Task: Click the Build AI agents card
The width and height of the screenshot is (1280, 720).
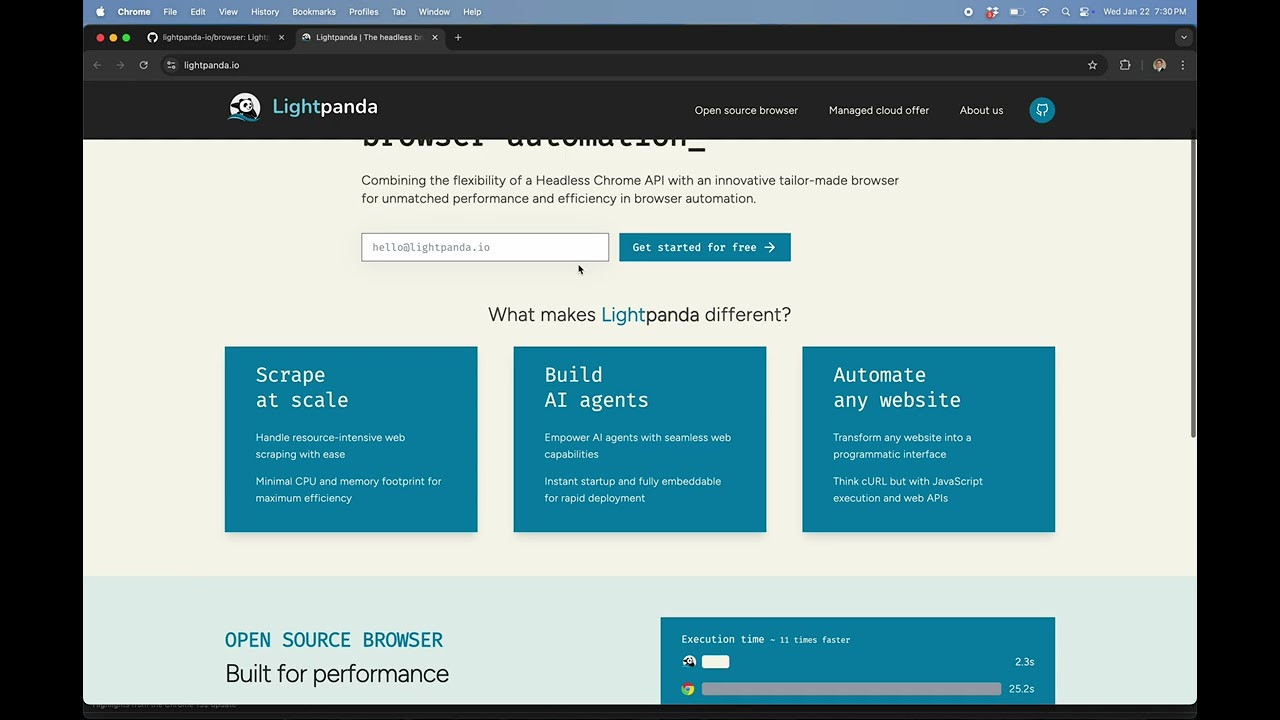Action: pos(640,439)
